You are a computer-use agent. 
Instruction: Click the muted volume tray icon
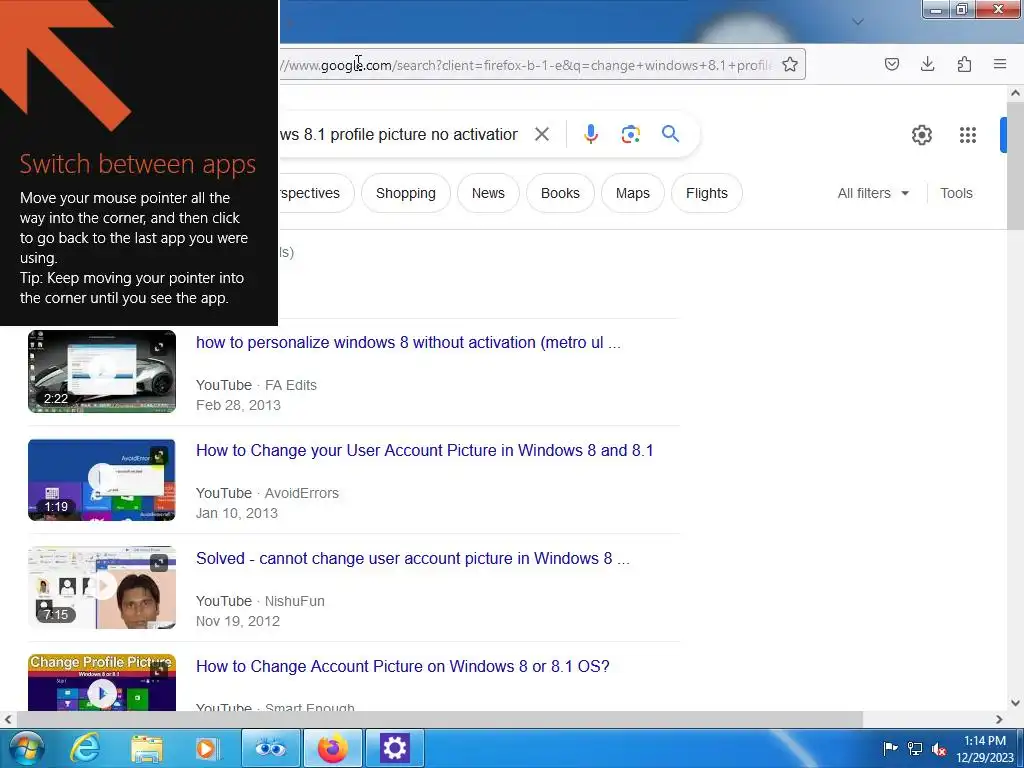point(939,749)
